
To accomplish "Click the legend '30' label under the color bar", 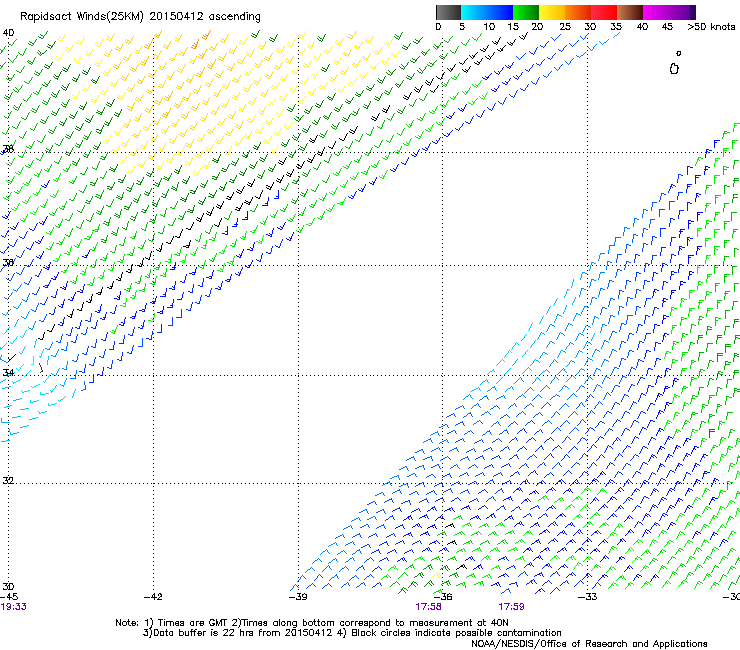I will pyautogui.click(x=590, y=27).
